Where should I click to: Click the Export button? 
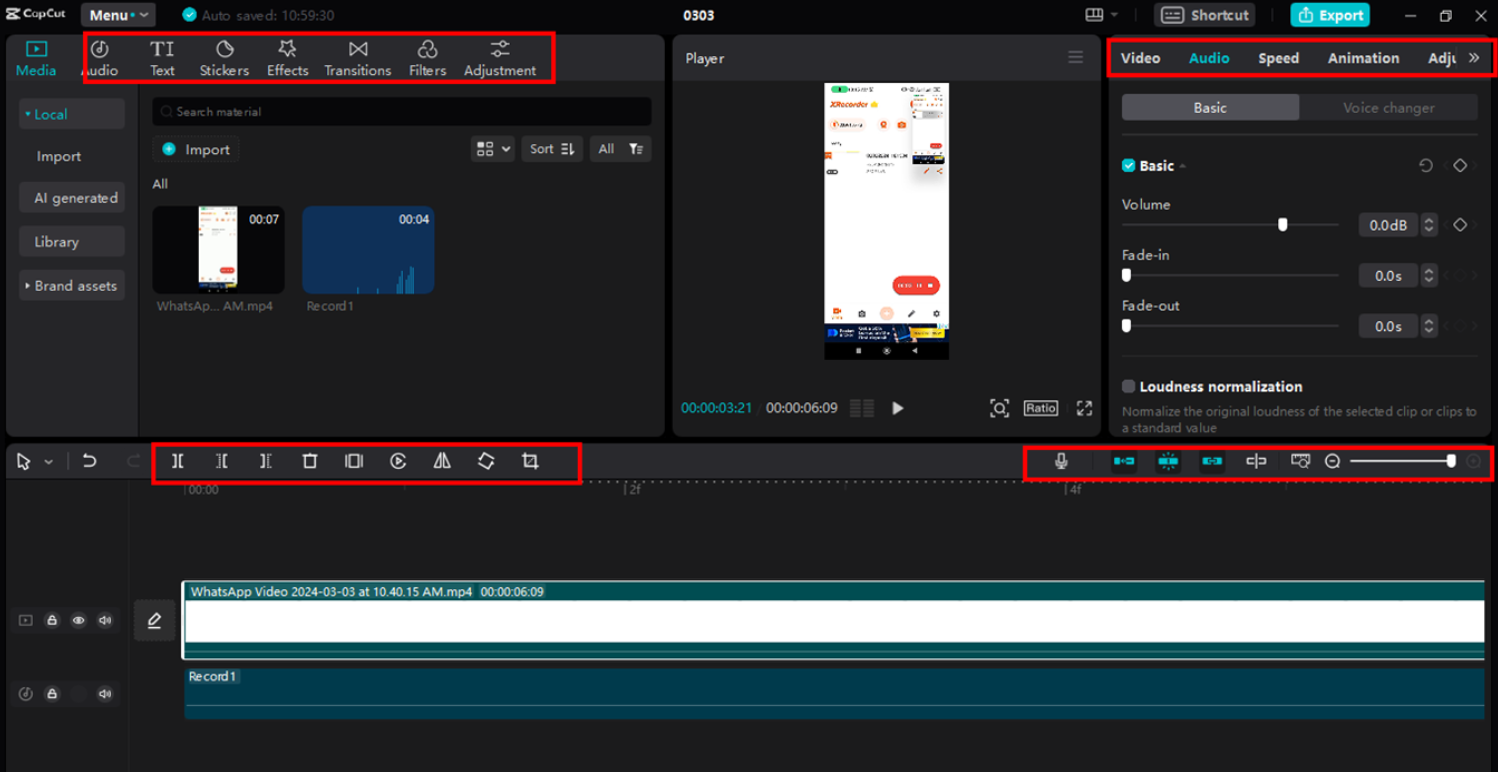[x=1329, y=14]
